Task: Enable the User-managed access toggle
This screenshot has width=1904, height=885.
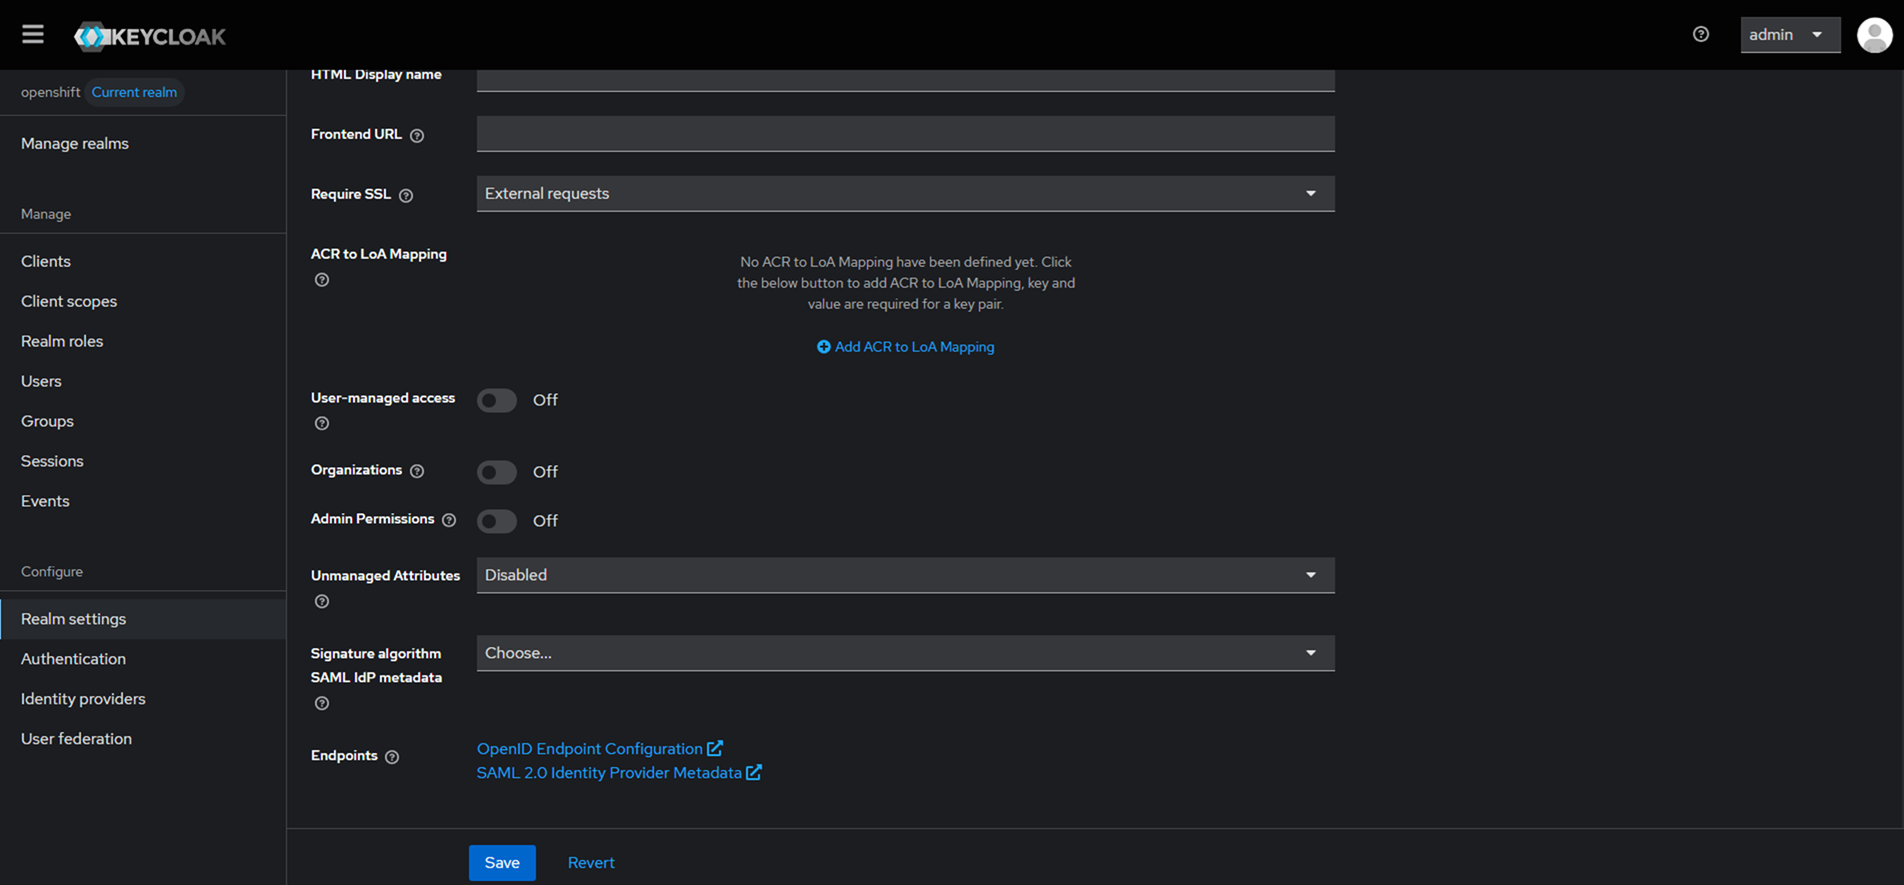Action: 497,400
